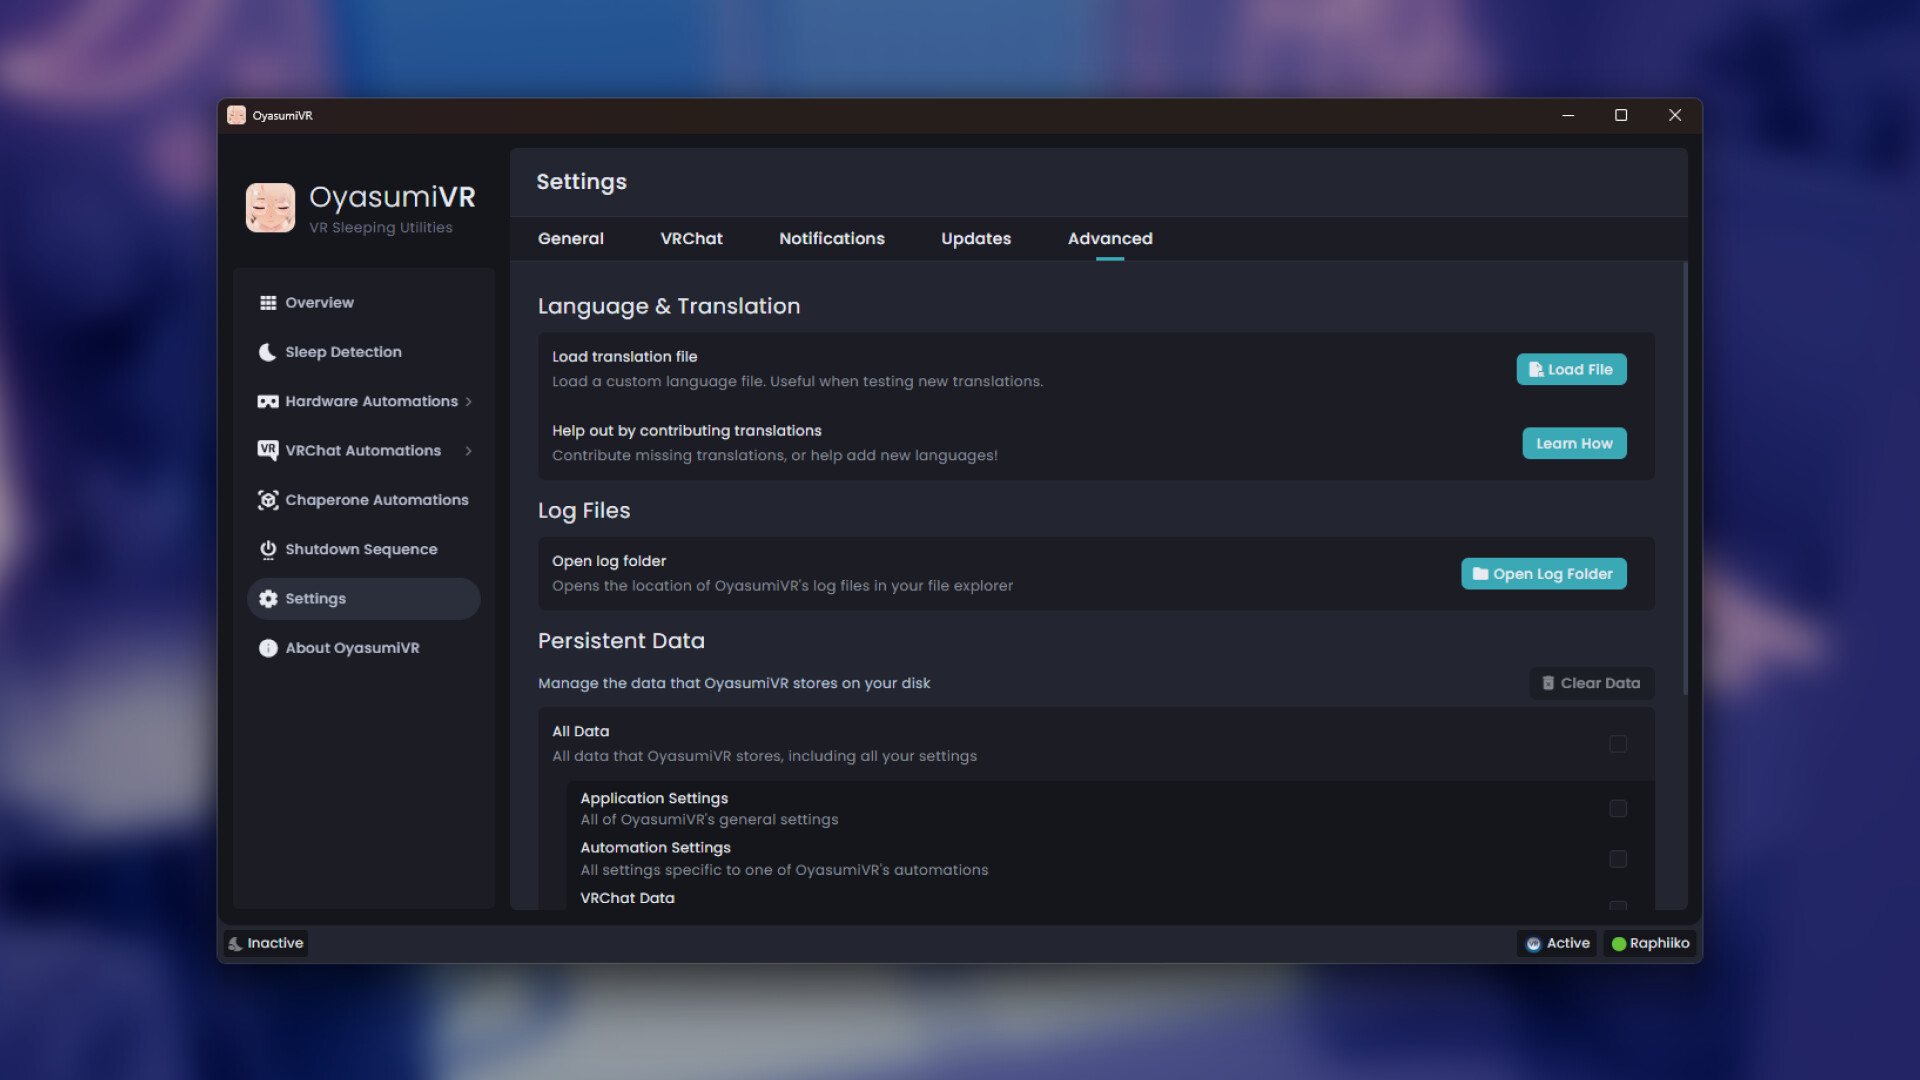Toggle the sleep mode Active indicator
Viewport: 1920px width, 1080px height.
pos(1556,943)
